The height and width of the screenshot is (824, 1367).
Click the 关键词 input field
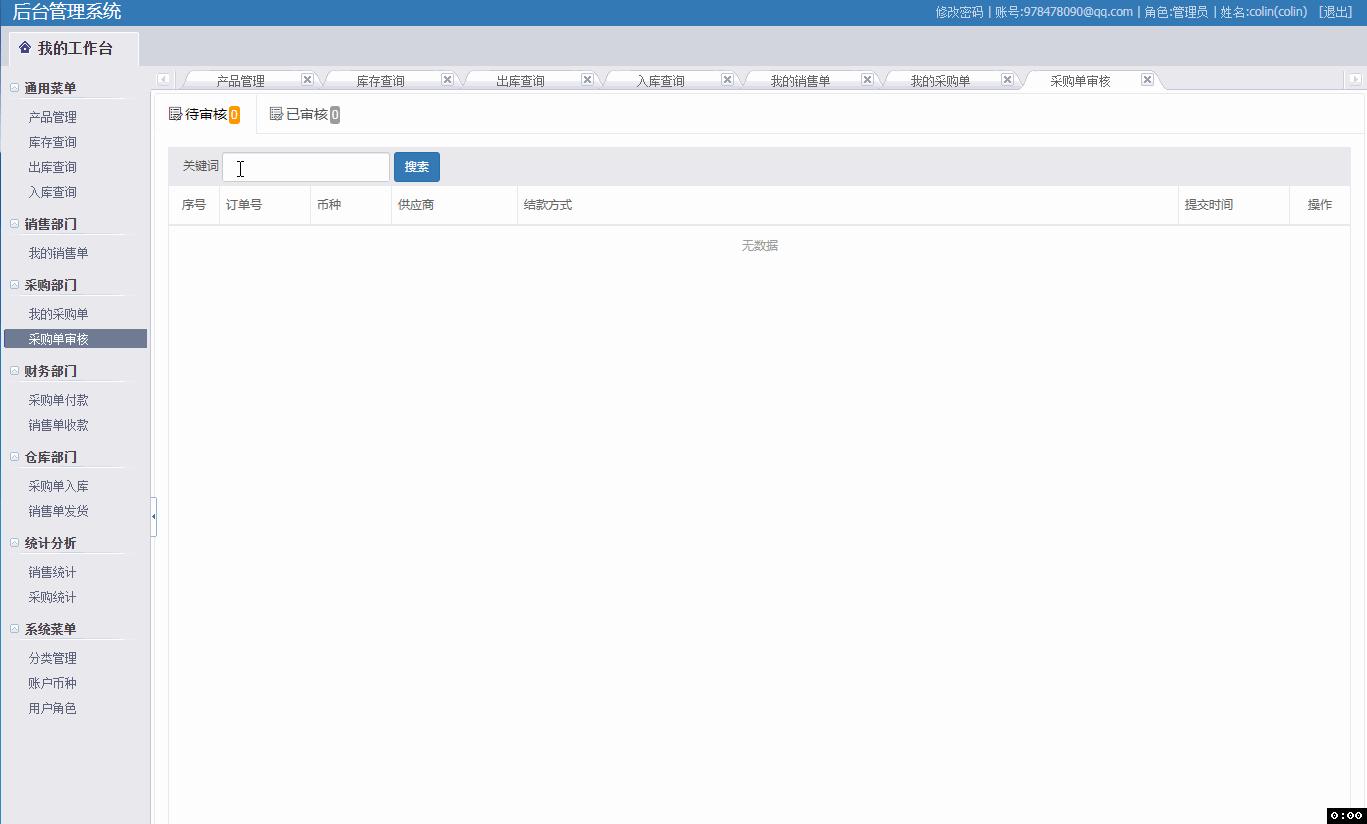pos(305,166)
